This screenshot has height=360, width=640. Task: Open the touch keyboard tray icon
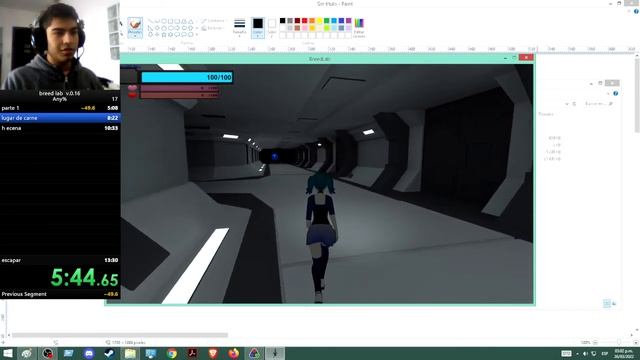[x=566, y=353]
